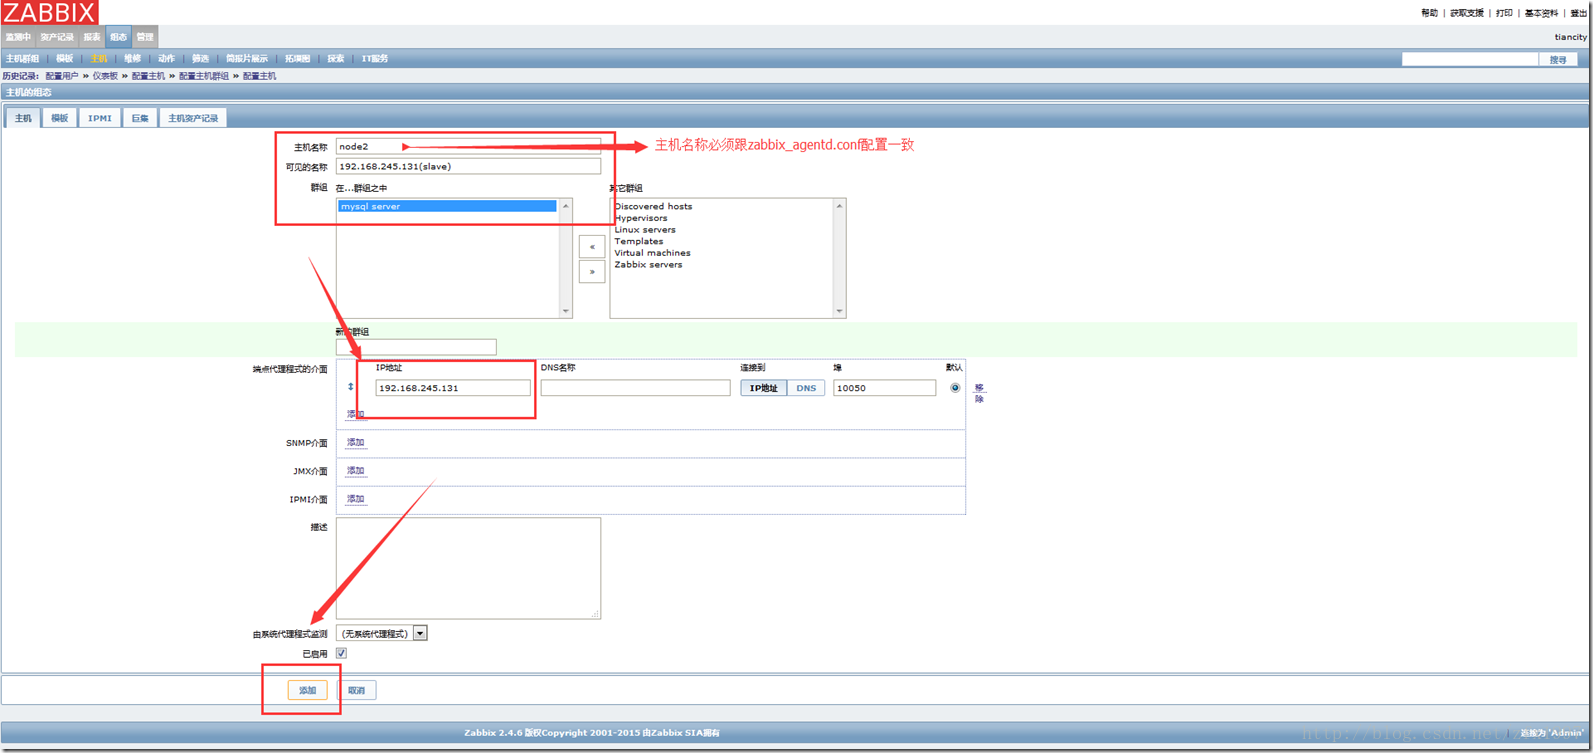Focus the IP地址 field with 192.168.245.131

[453, 388]
